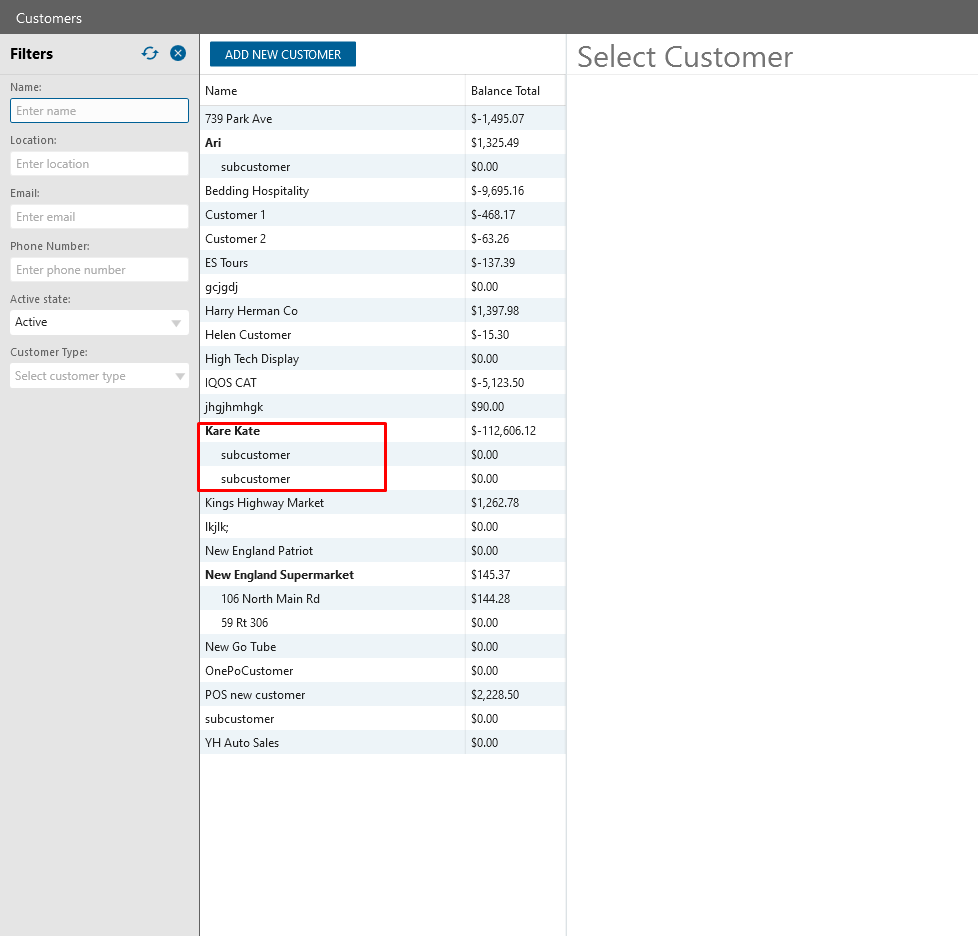
Task: Open the Active state dropdown
Action: 99,322
